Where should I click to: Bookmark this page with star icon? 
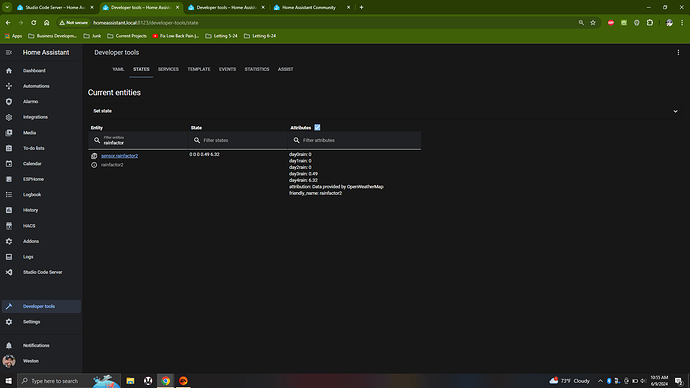(593, 22)
